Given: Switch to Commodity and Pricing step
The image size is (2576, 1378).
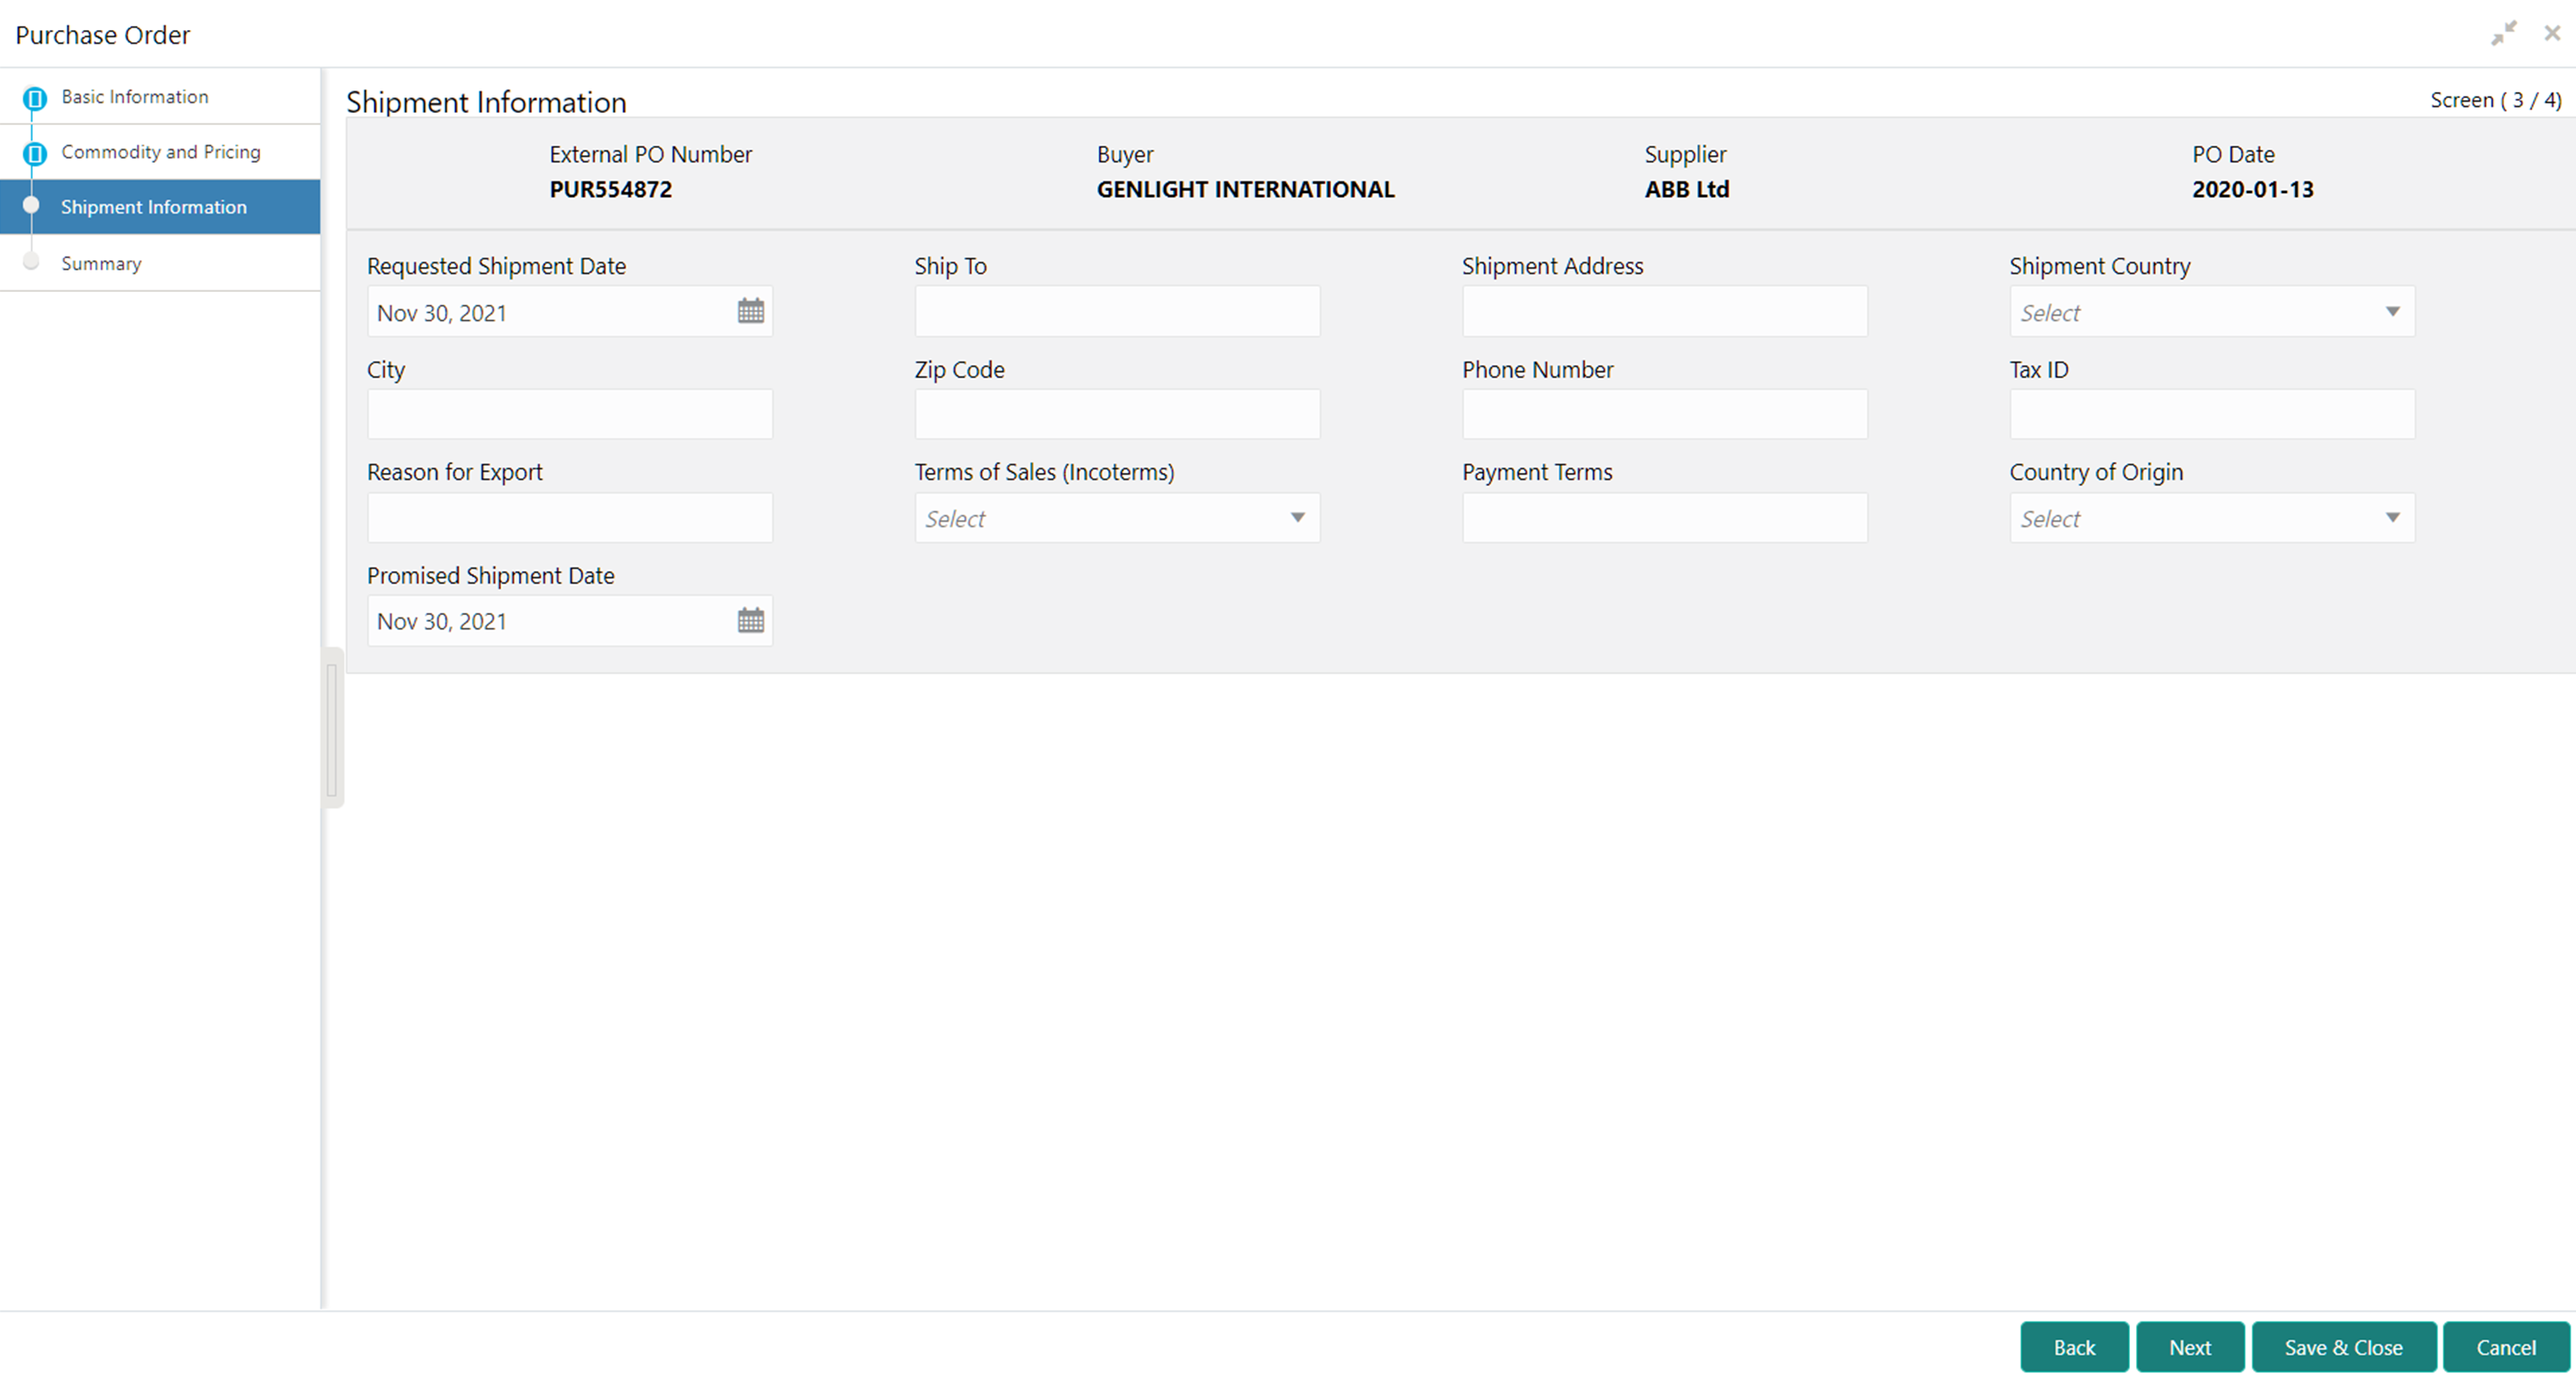Looking at the screenshot, I should (160, 152).
